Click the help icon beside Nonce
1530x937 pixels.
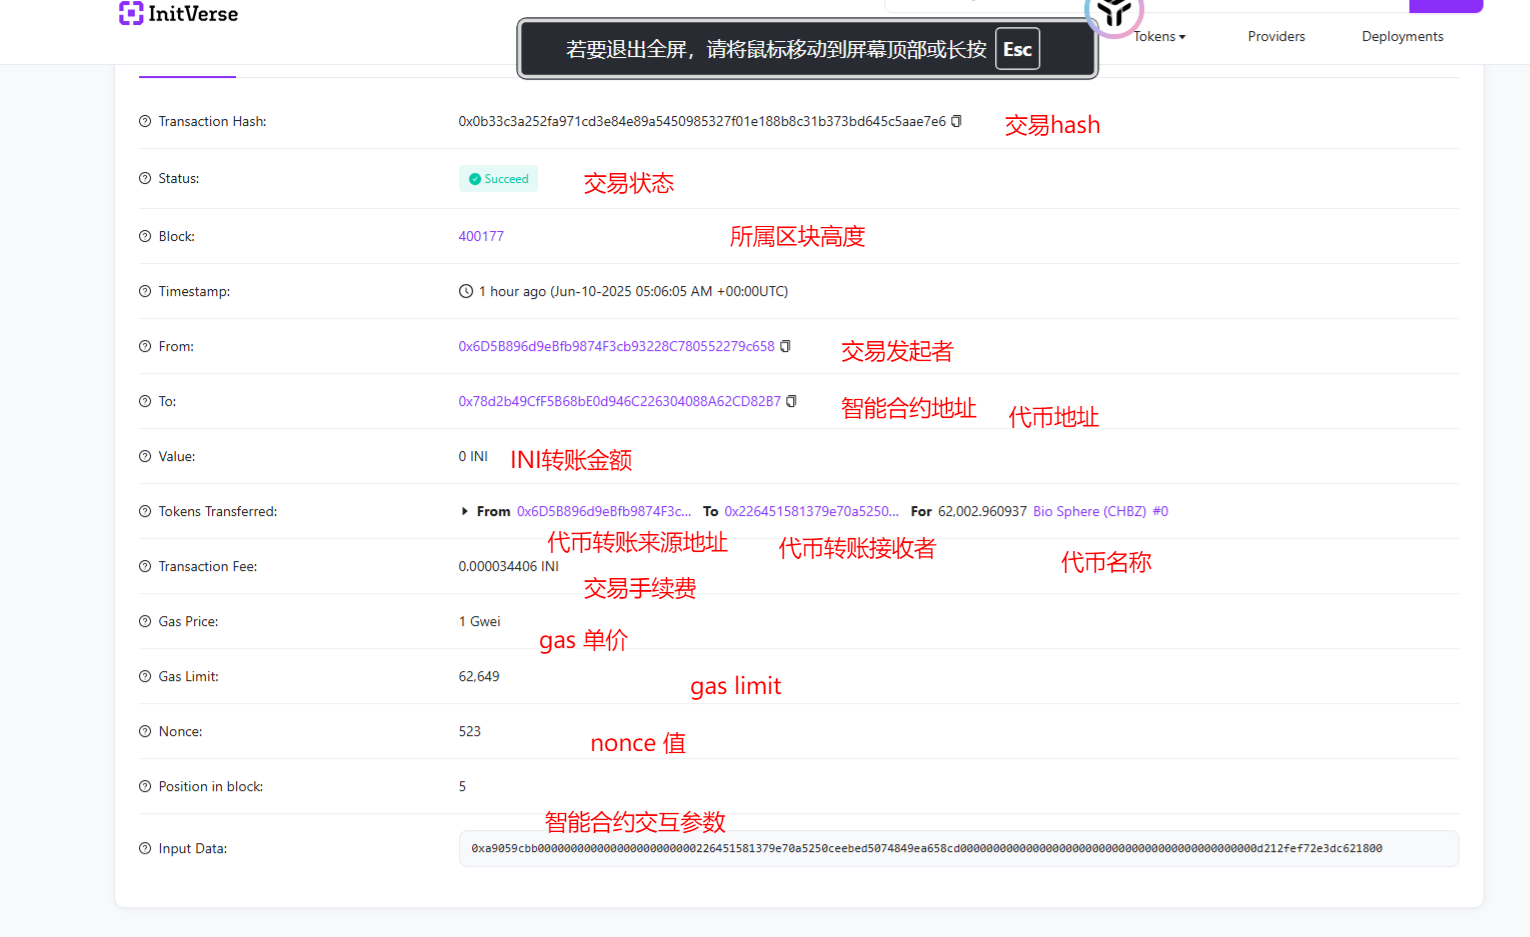(x=144, y=731)
